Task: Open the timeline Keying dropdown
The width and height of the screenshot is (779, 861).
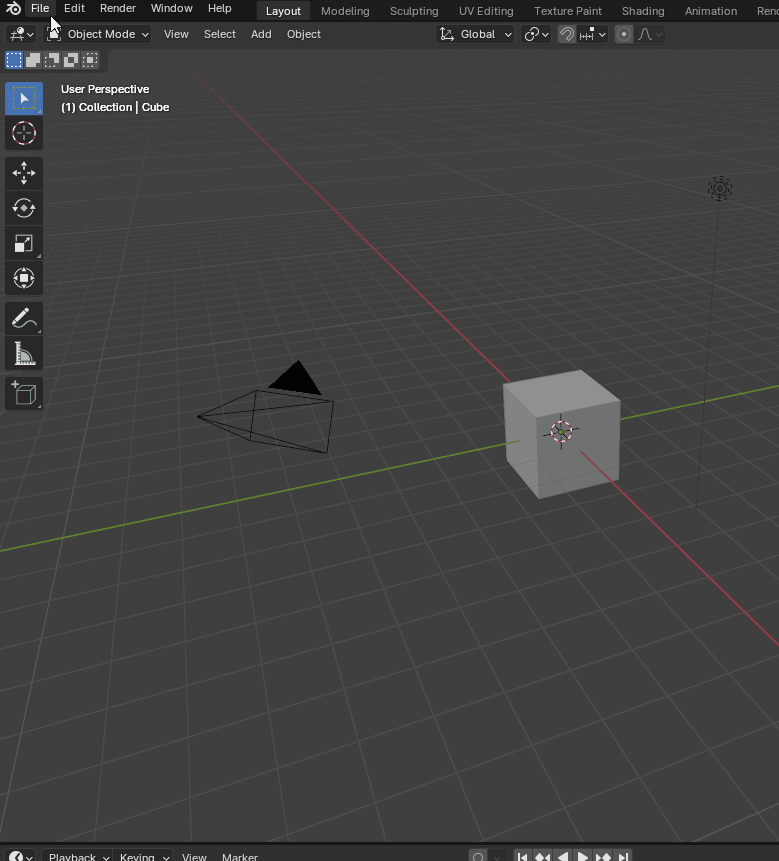Action: point(143,856)
